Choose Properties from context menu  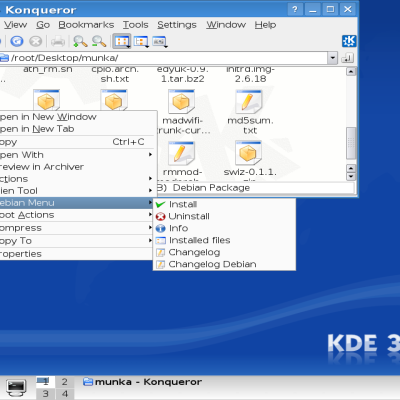coord(76,254)
